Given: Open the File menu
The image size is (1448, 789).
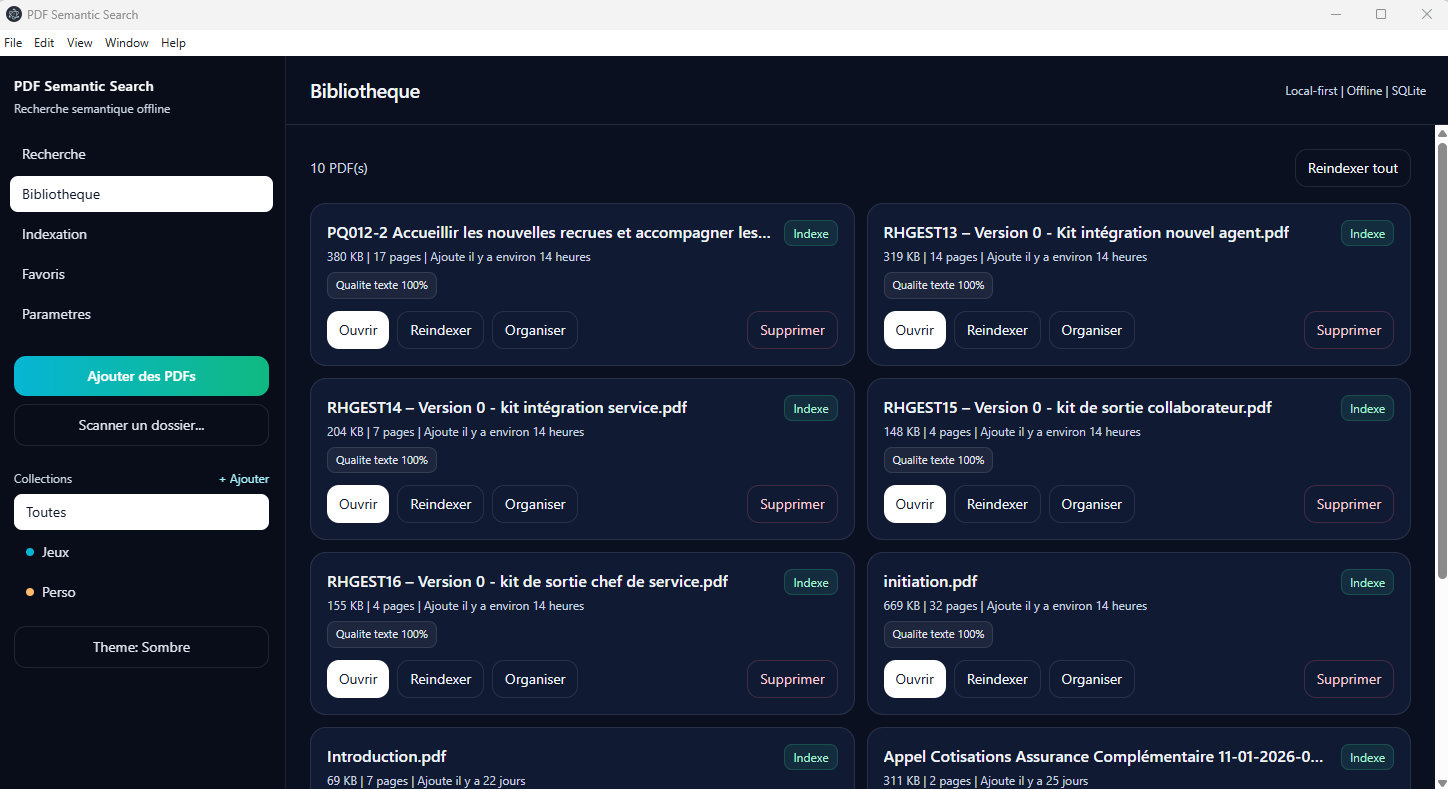Looking at the screenshot, I should tap(13, 43).
